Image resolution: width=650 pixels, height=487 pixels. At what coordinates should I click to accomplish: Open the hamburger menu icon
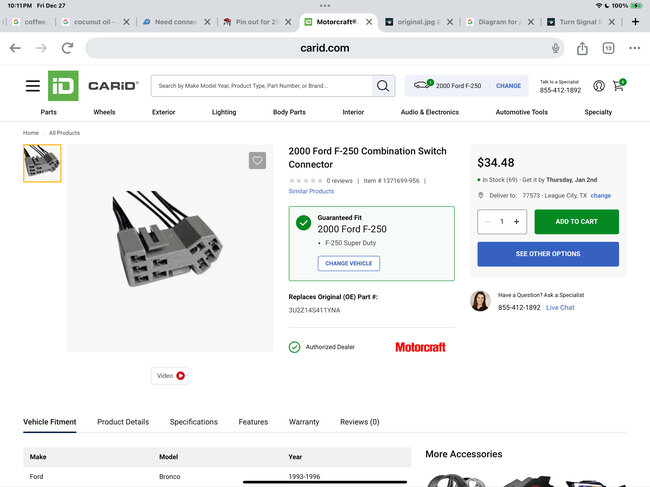point(33,86)
